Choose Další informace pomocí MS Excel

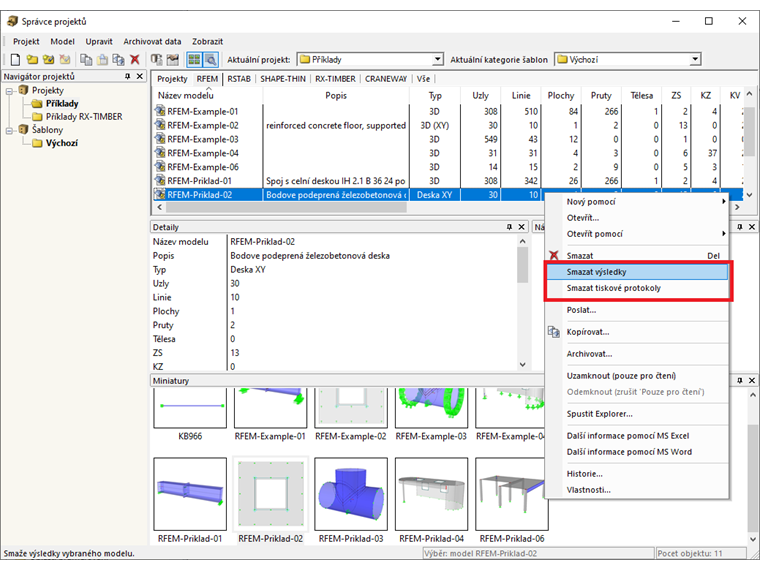(637, 436)
